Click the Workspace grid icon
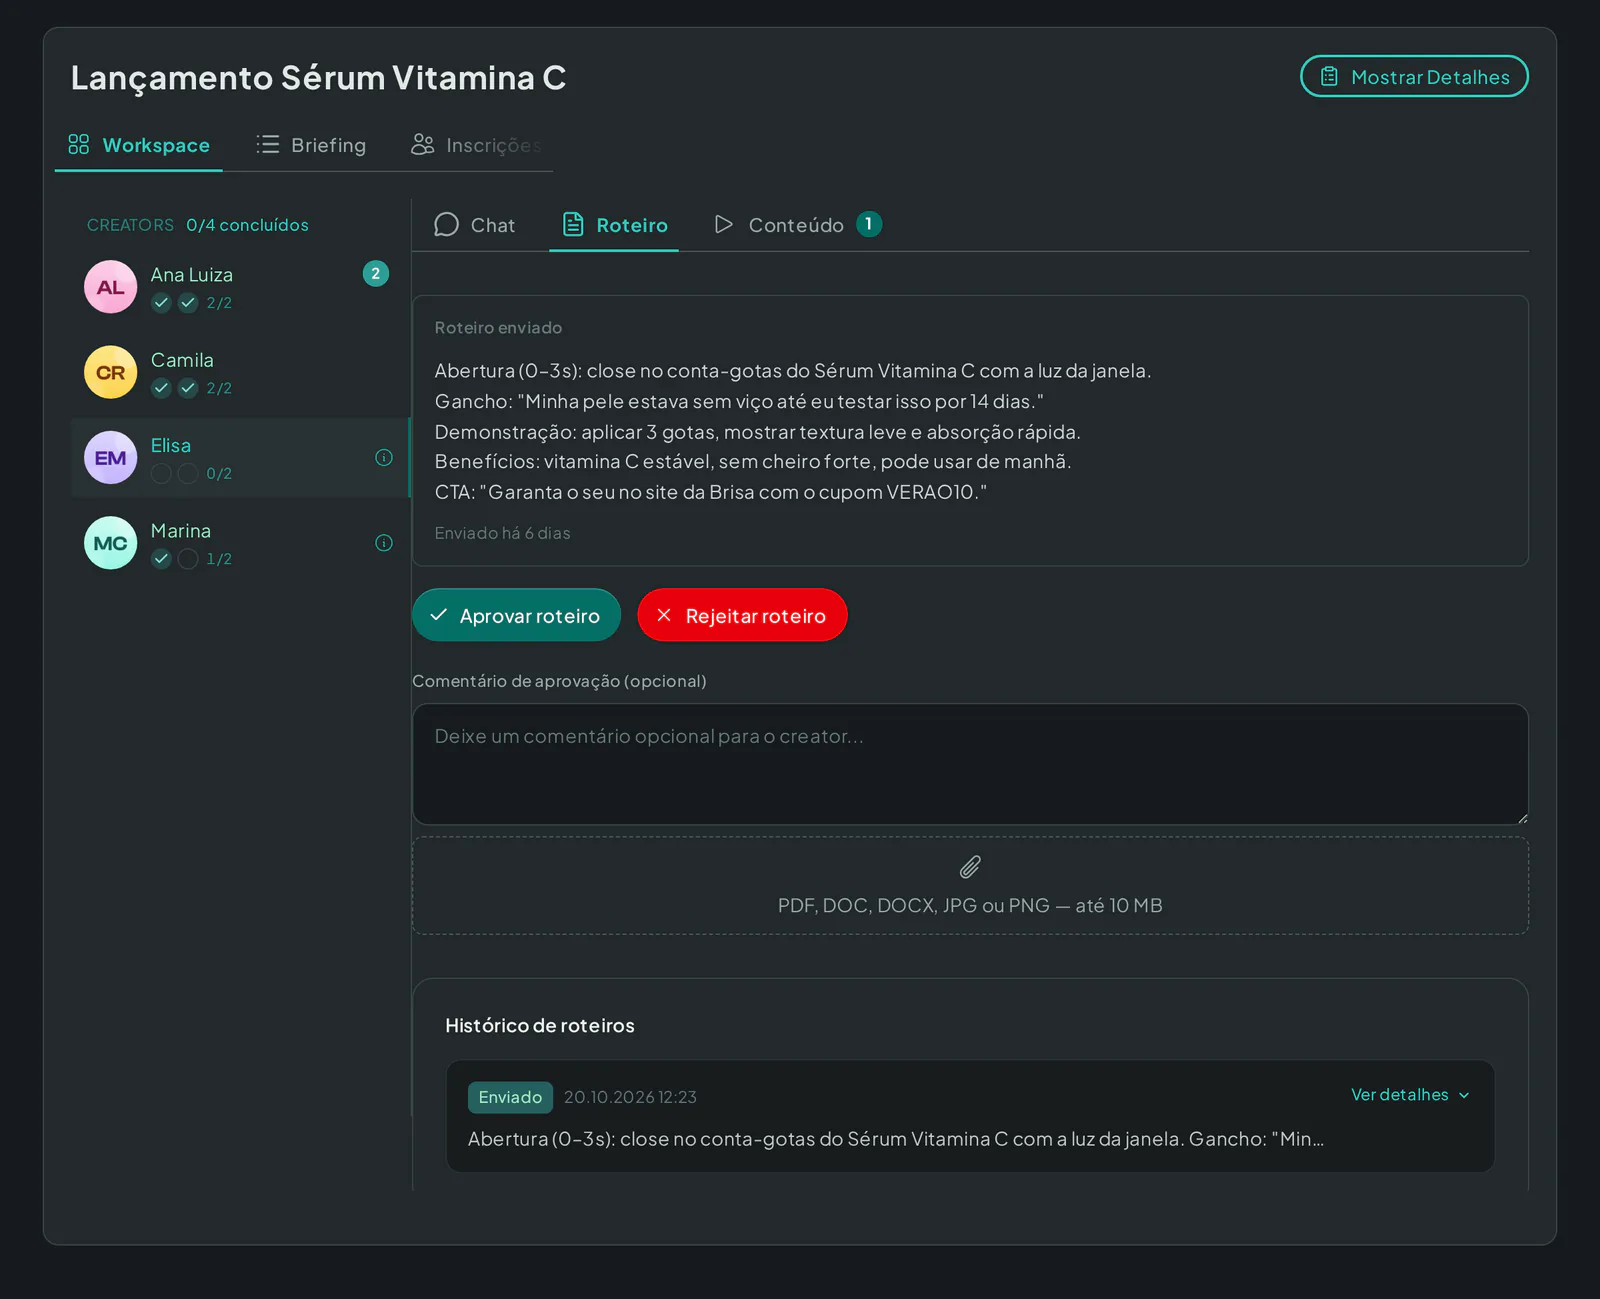The height and width of the screenshot is (1299, 1600). pyautogui.click(x=79, y=145)
